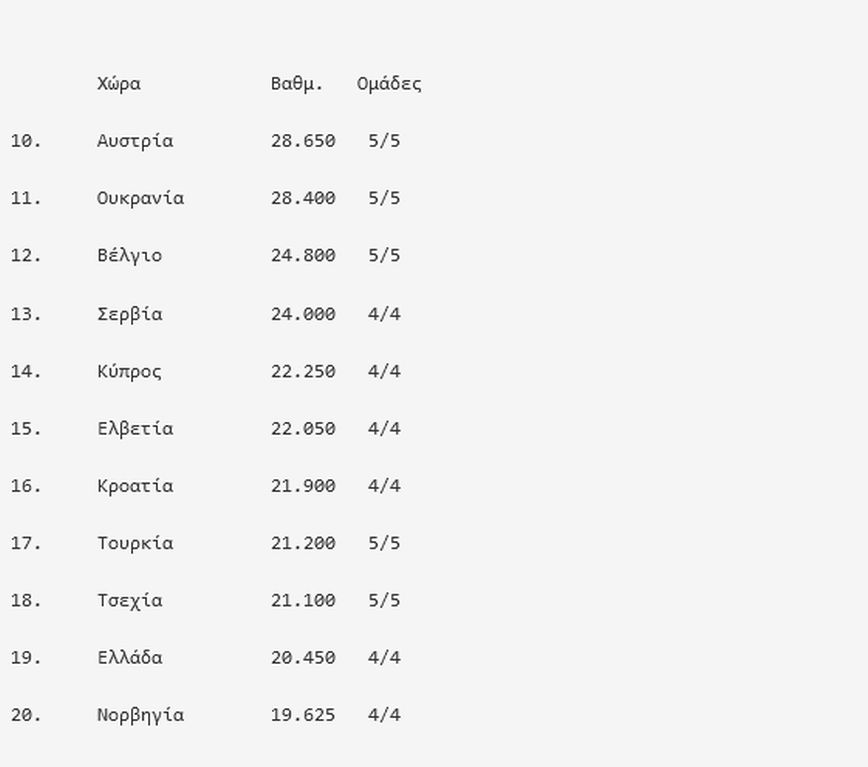Select rank number 15.
Viewport: 868px width, 767px height.
26,429
